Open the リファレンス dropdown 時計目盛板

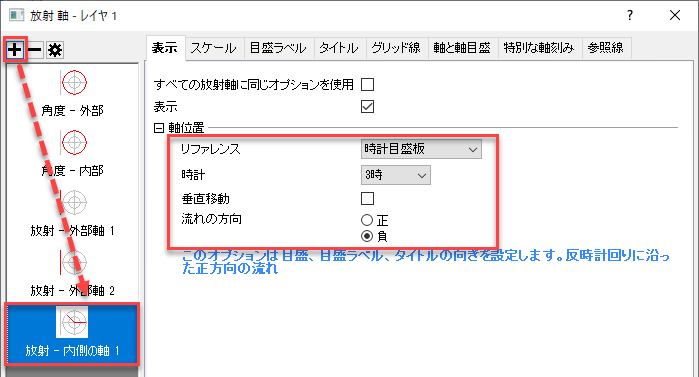pos(421,149)
